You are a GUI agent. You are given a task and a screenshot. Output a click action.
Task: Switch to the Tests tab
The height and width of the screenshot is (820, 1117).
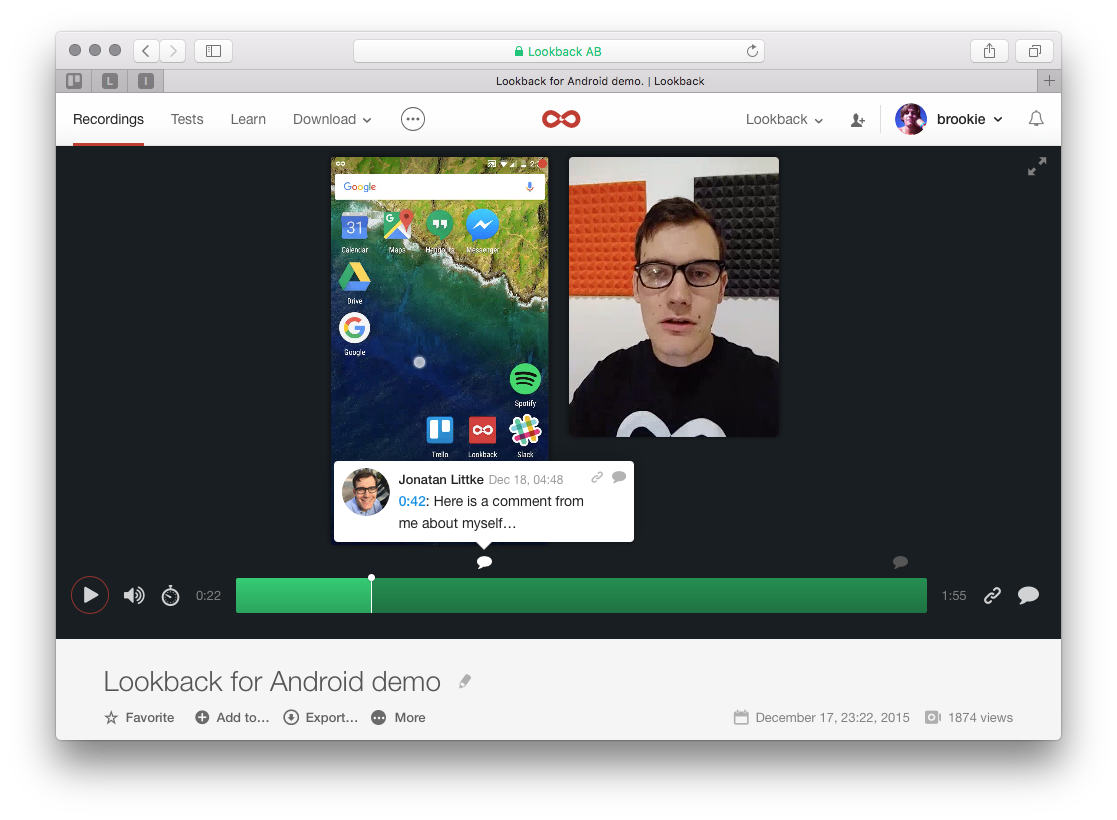(187, 119)
